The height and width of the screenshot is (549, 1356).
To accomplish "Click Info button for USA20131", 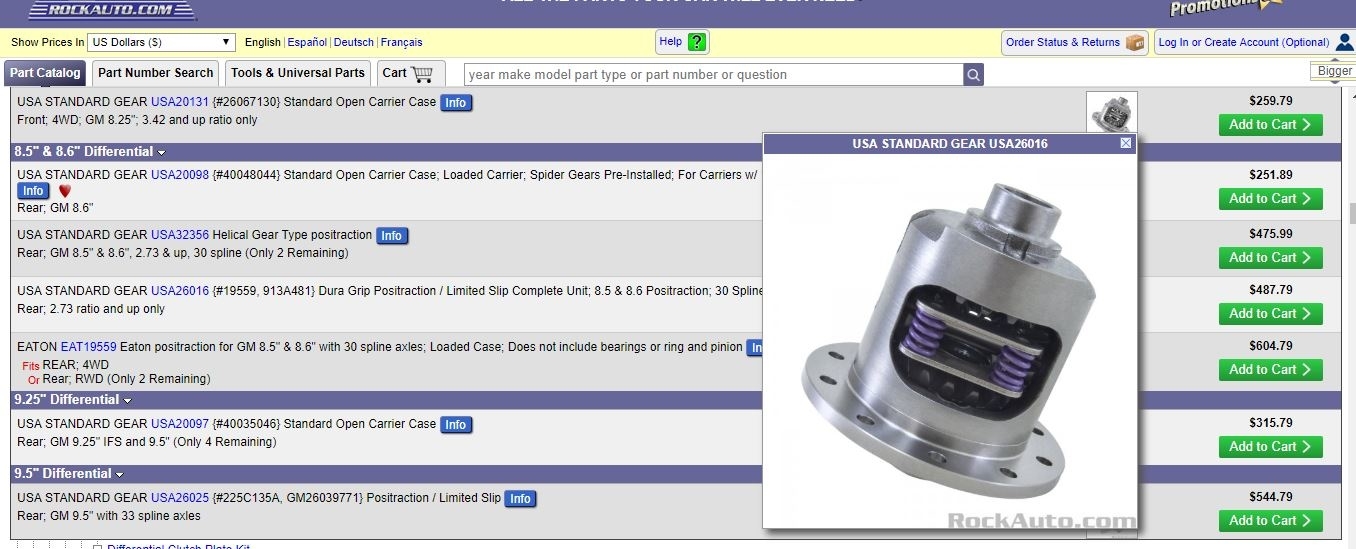I will pyautogui.click(x=456, y=103).
